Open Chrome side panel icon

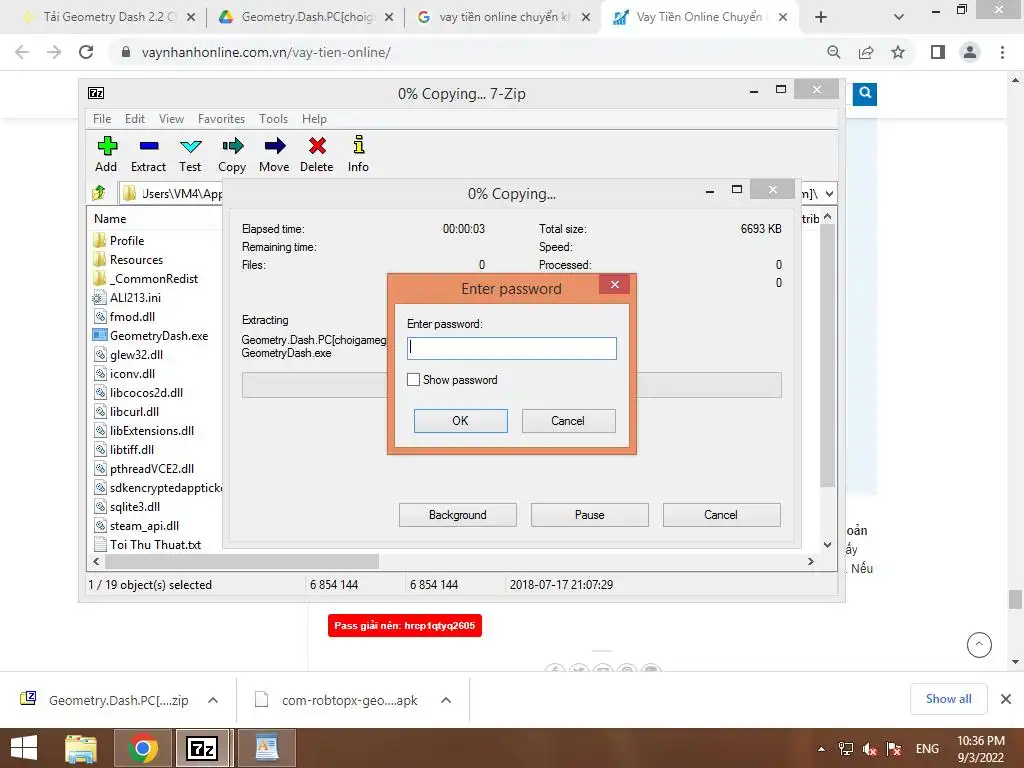[x=938, y=52]
